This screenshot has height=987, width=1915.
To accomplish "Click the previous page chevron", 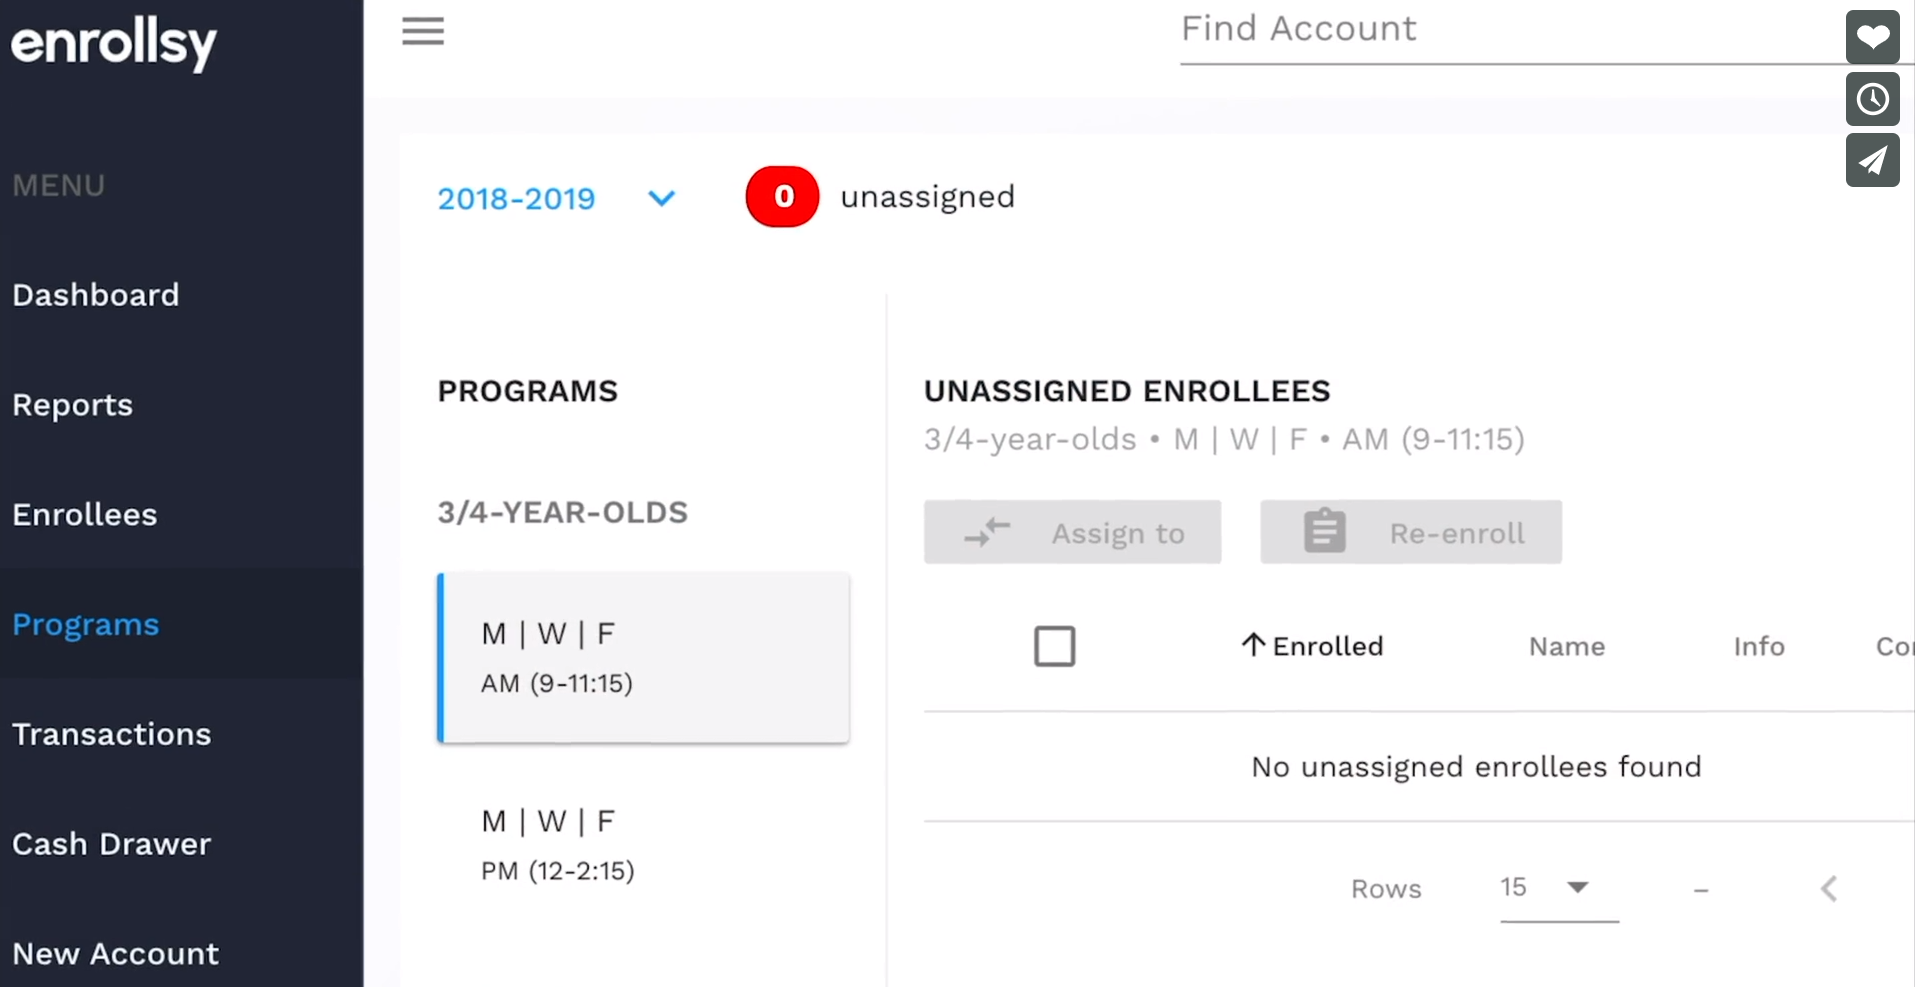I will (x=1829, y=889).
